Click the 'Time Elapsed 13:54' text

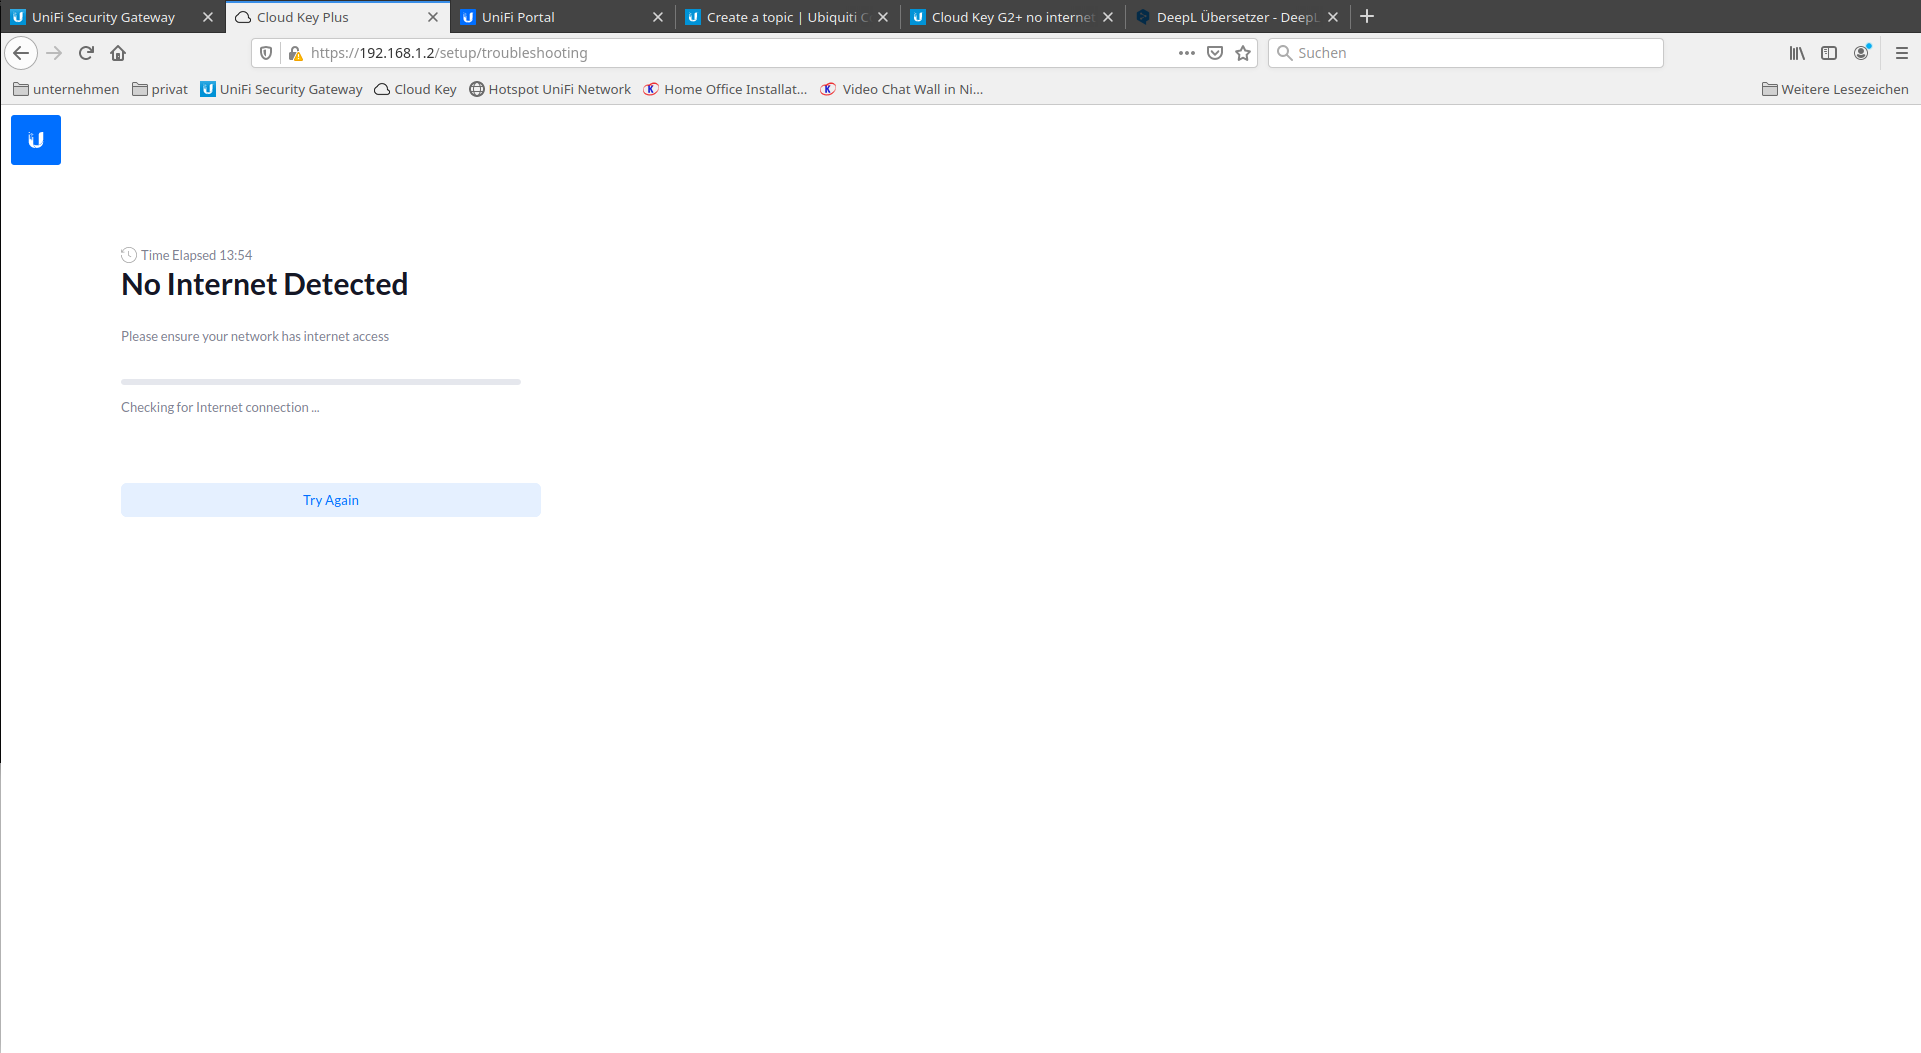coord(197,255)
